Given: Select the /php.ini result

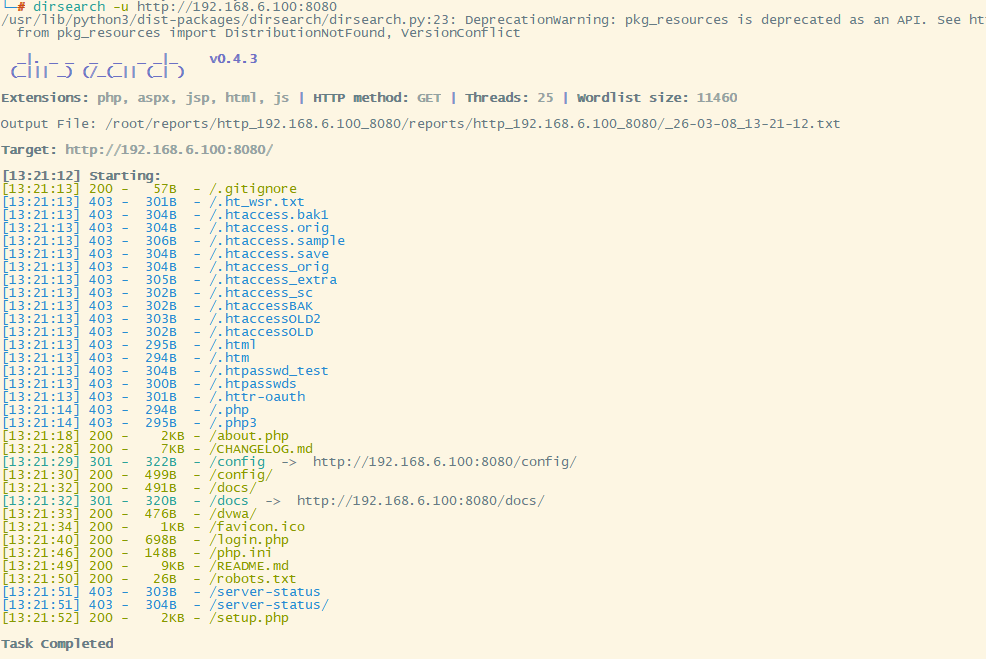Looking at the screenshot, I should (x=241, y=553).
